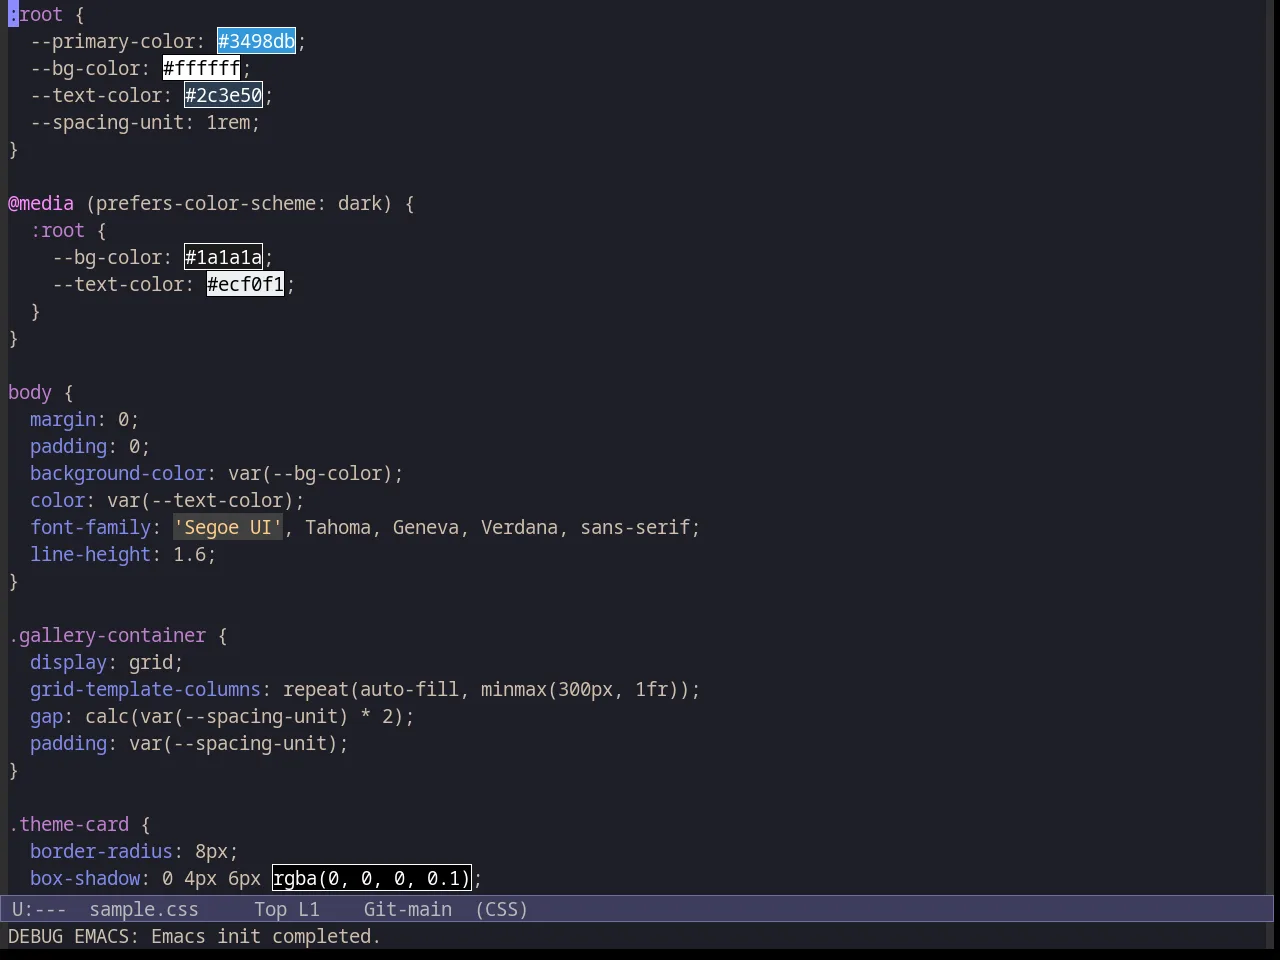This screenshot has height=960, width=1280.
Task: Click 'prefers-color-scheme: dark' text
Action: coord(239,203)
